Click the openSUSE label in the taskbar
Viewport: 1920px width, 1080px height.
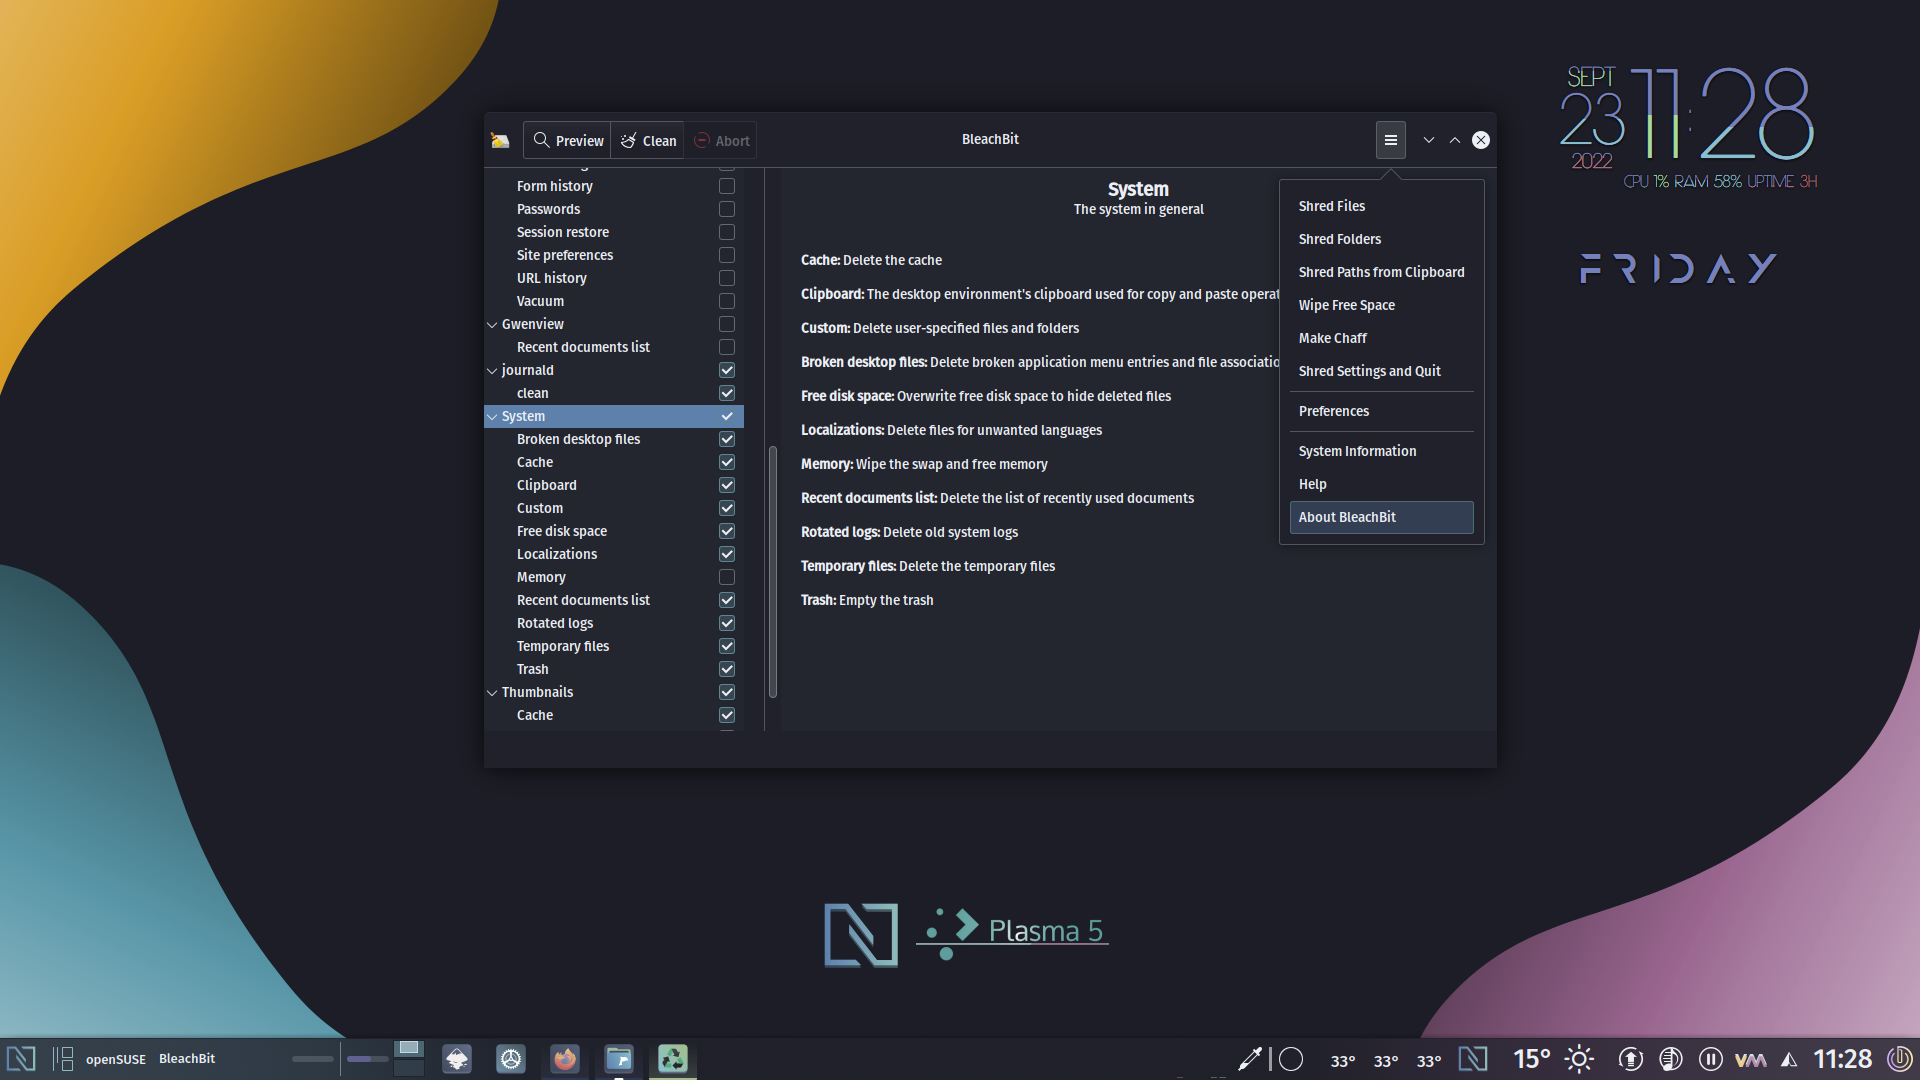[116, 1059]
